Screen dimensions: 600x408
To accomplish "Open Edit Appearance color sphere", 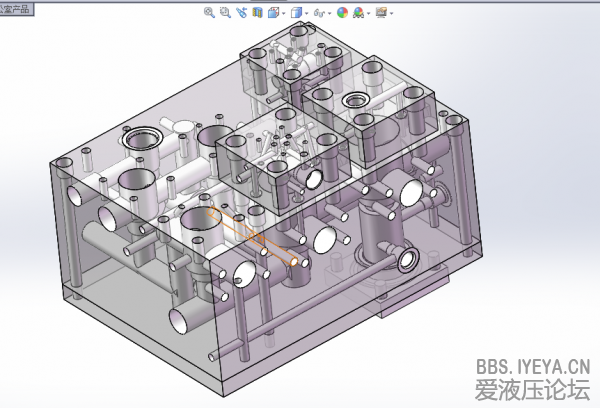I will (x=342, y=13).
